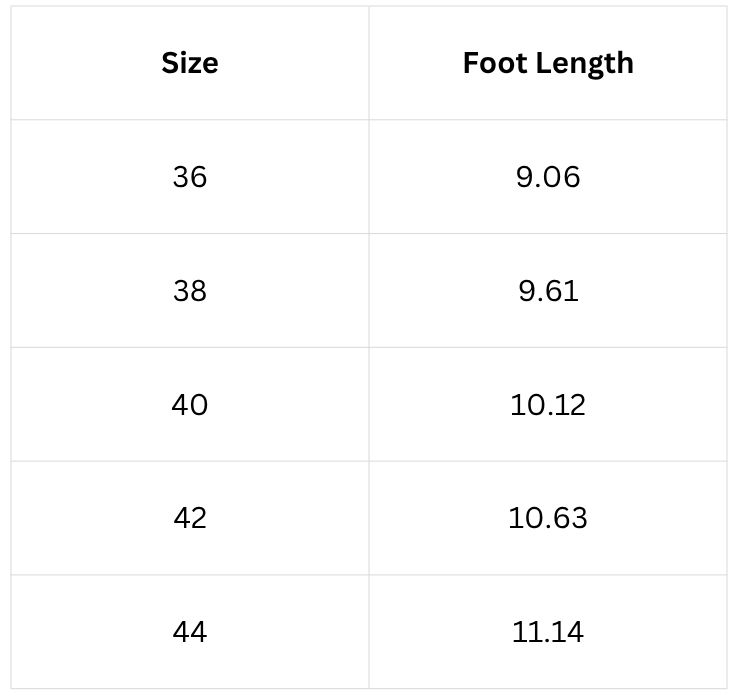Select the 10.63 foot length value
The height and width of the screenshot is (700, 740).
point(548,518)
